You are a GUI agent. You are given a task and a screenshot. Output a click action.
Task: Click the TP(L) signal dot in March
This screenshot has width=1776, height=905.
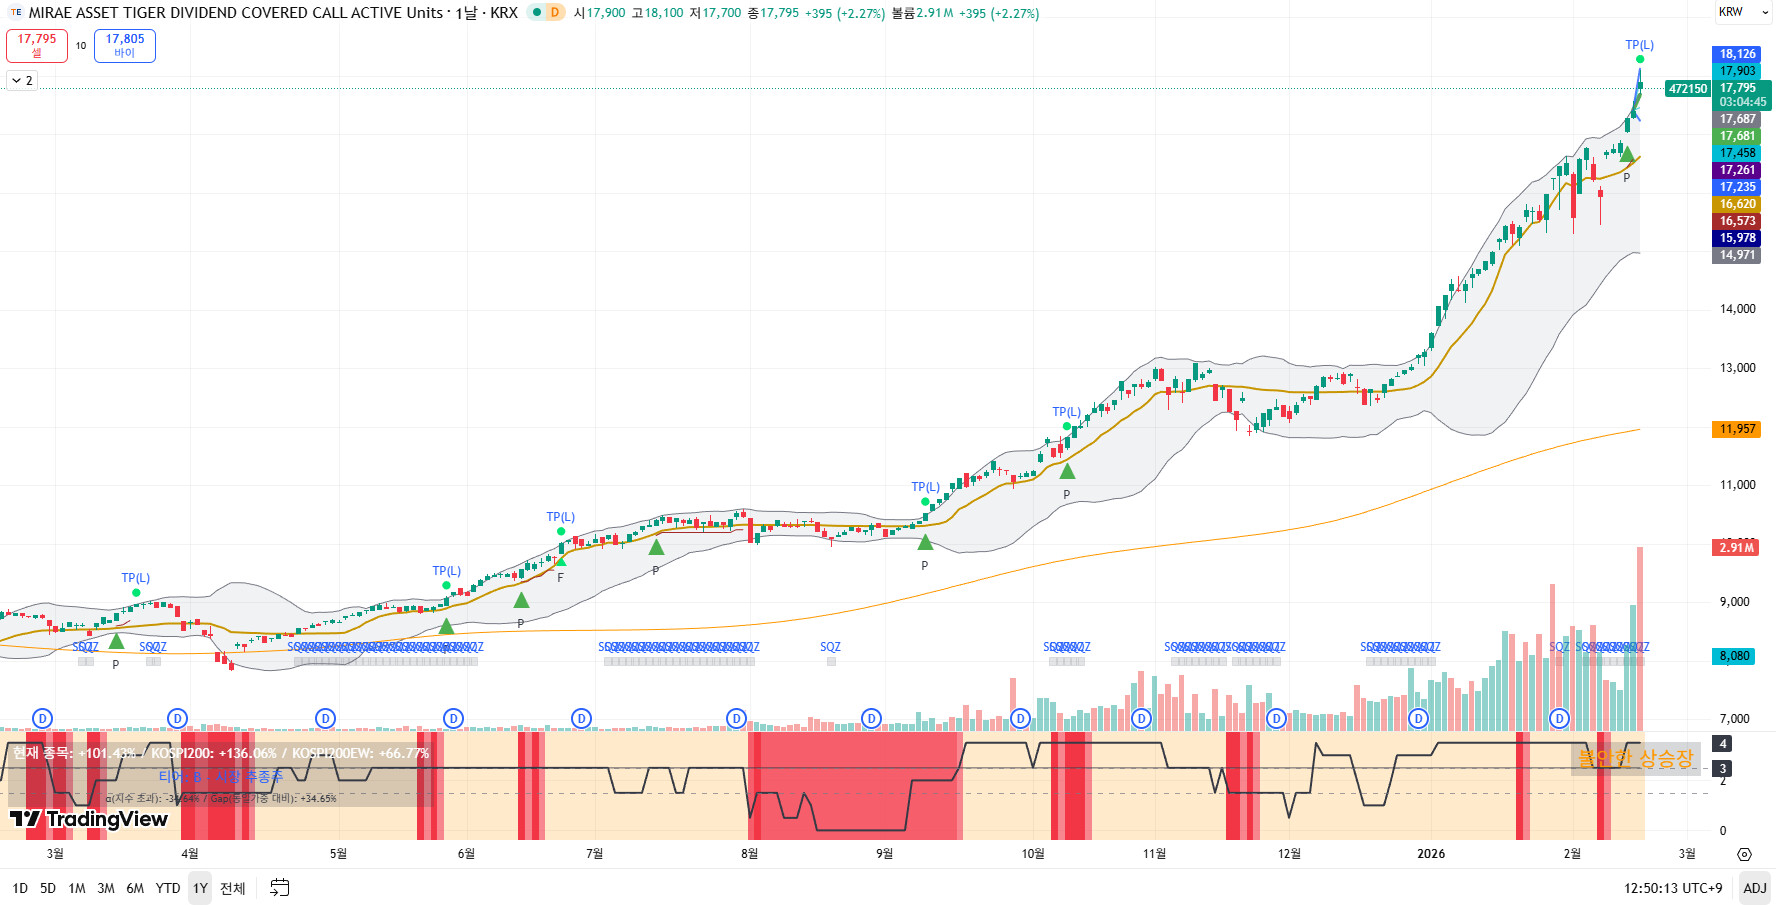click(136, 592)
